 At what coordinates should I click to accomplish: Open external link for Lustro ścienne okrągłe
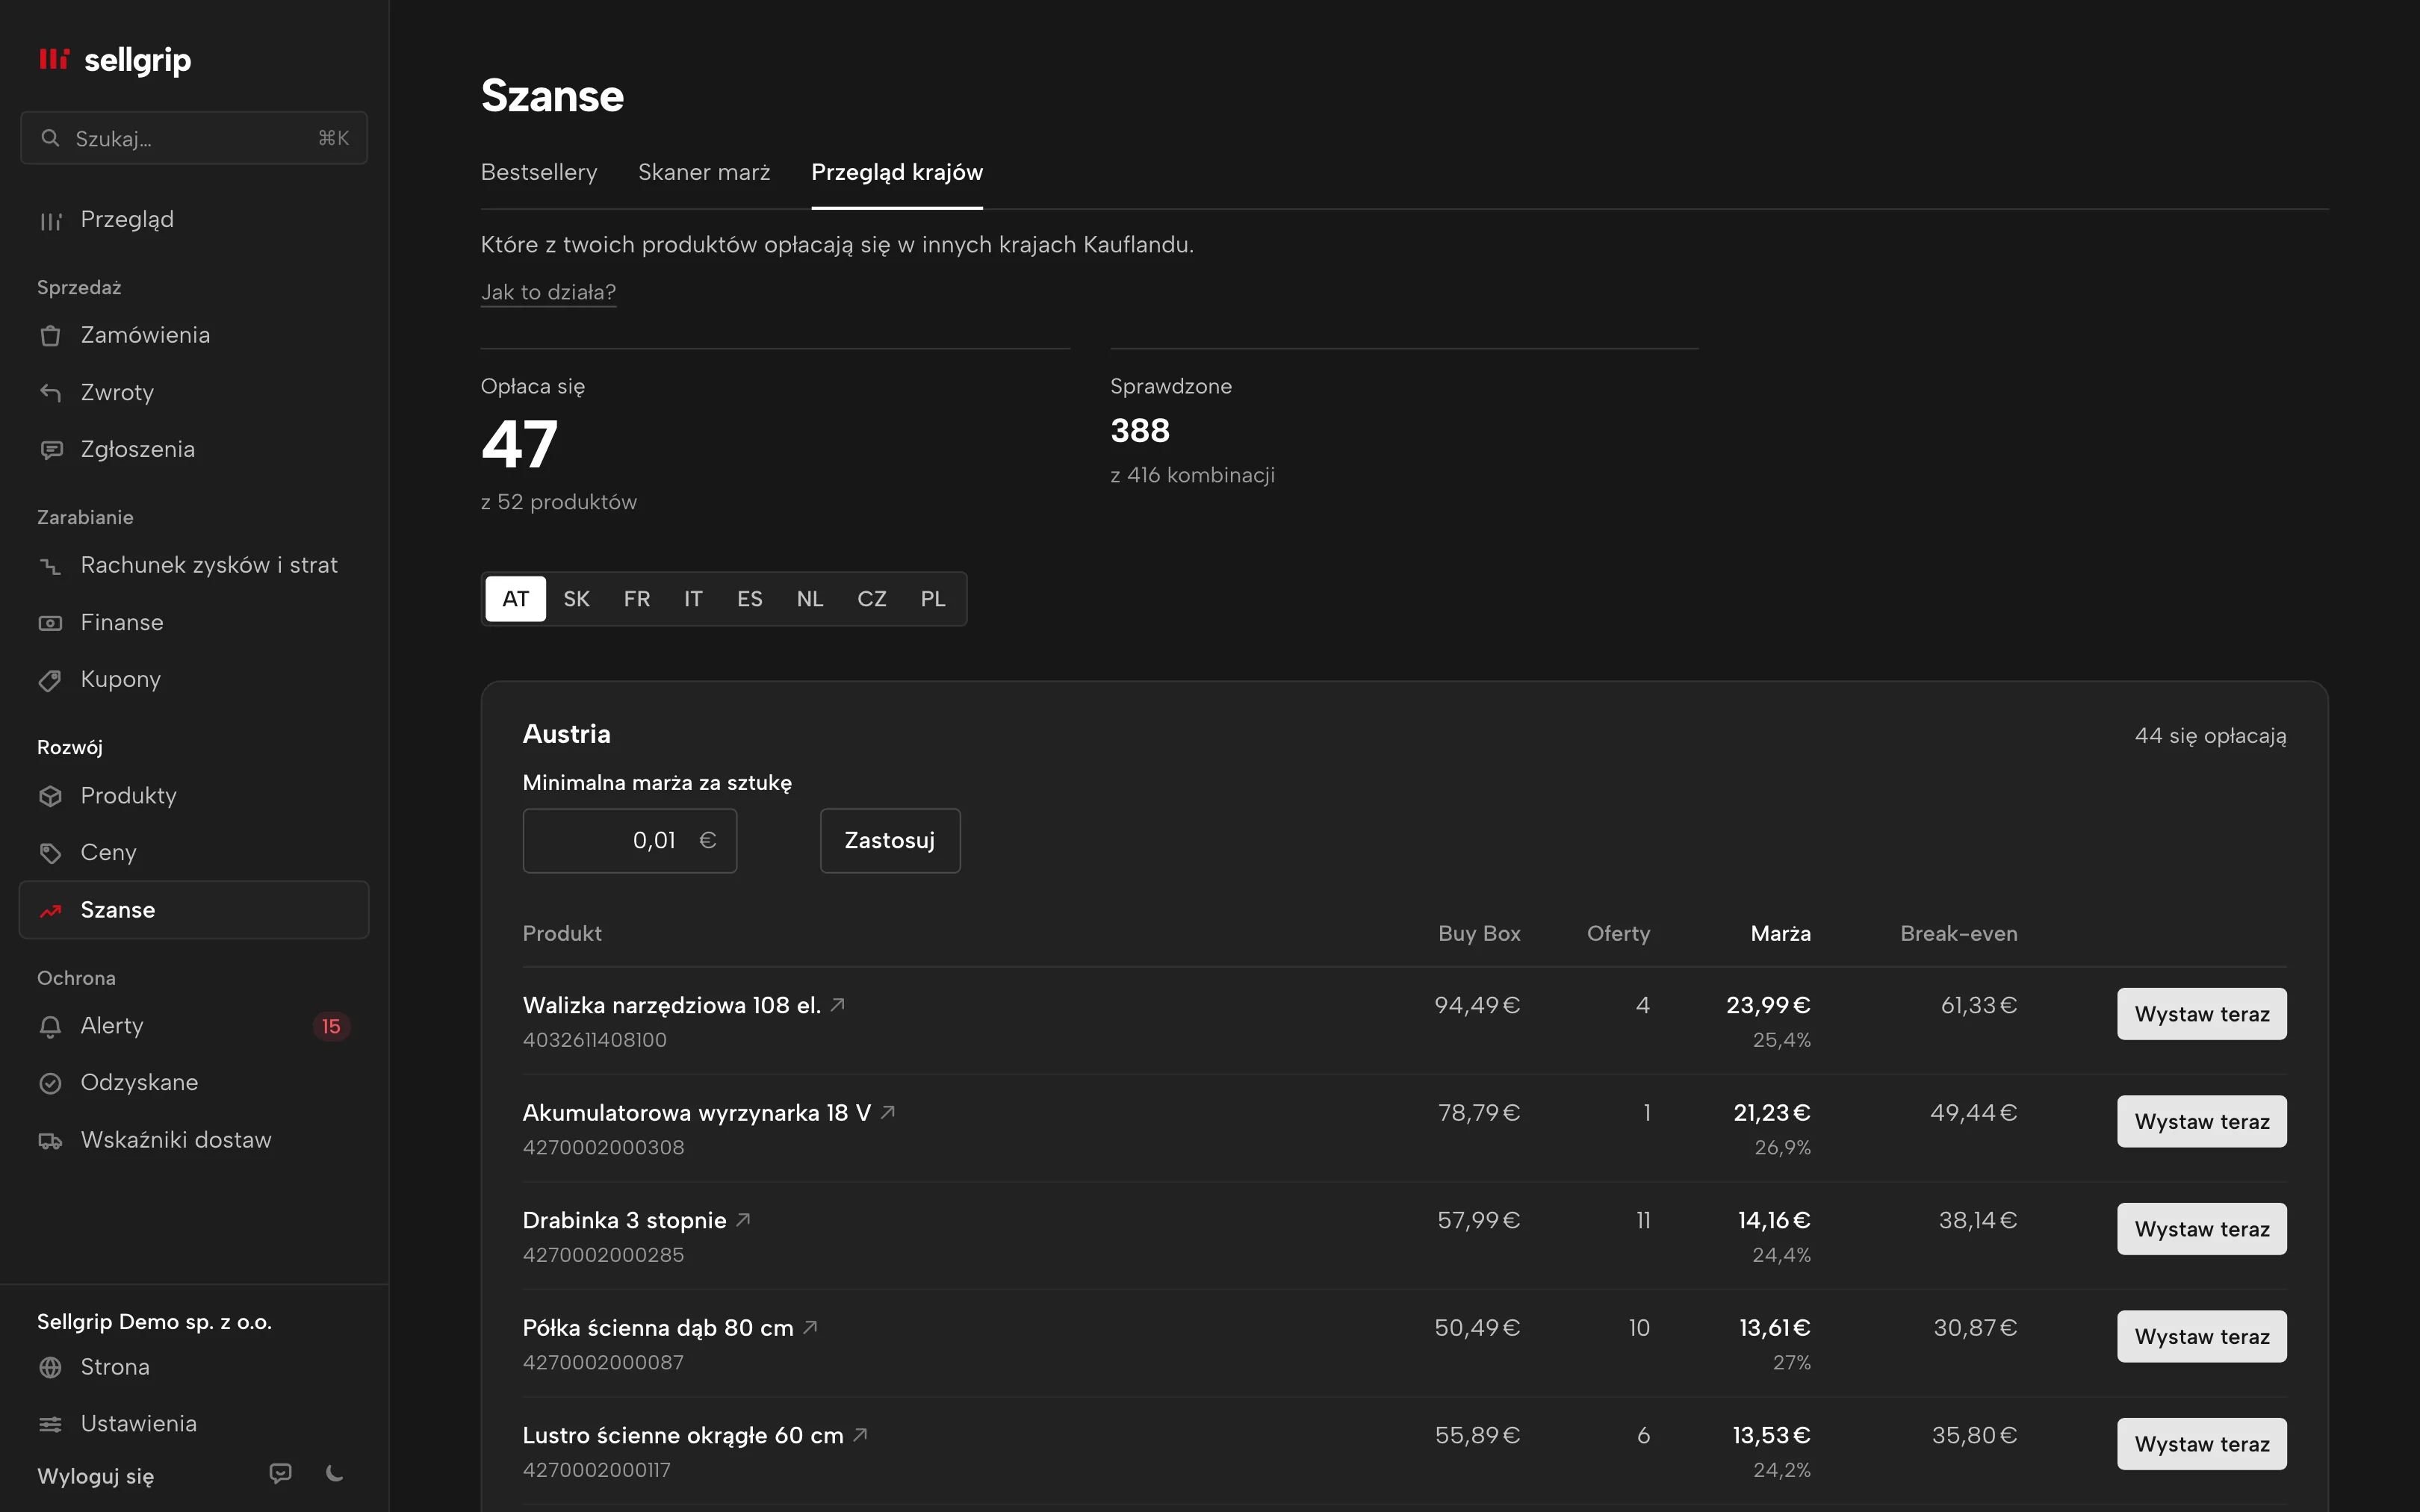[861, 1435]
